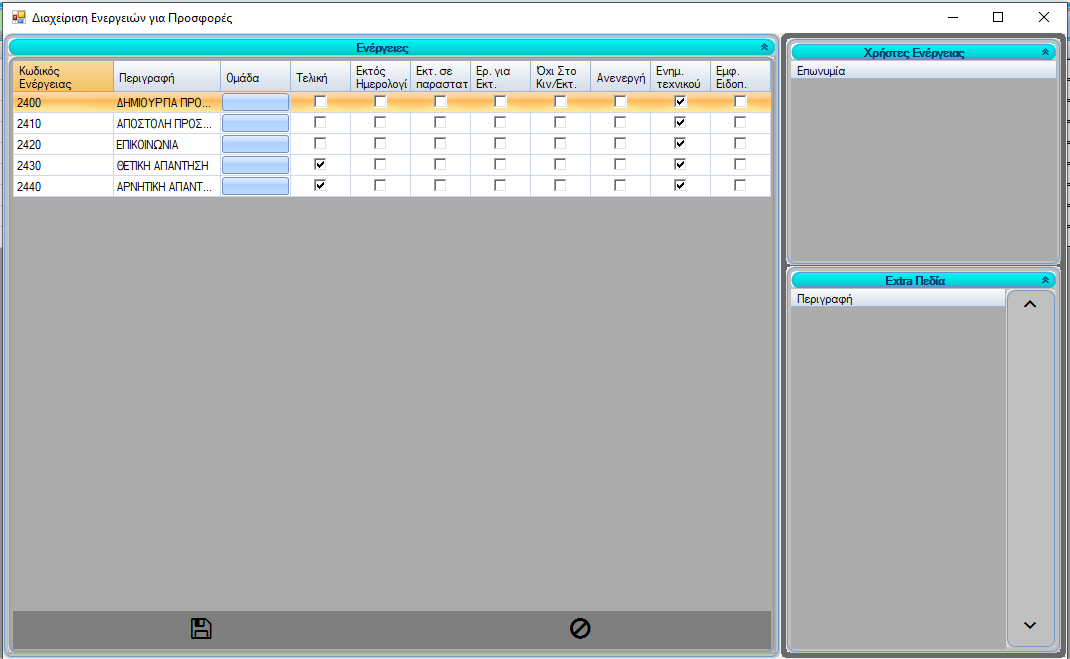Open Ομάδα dropdown for row 2400
Viewport: 1070px width, 659px height.
pos(255,102)
